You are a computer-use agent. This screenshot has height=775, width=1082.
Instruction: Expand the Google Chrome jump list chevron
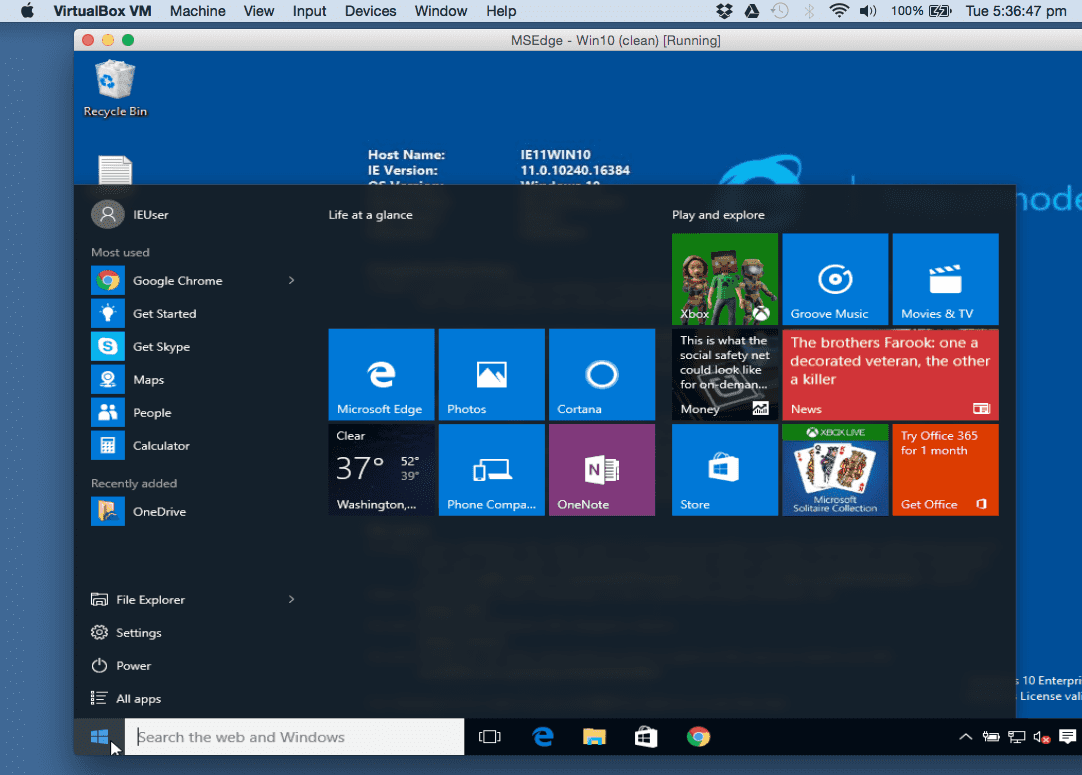click(290, 280)
